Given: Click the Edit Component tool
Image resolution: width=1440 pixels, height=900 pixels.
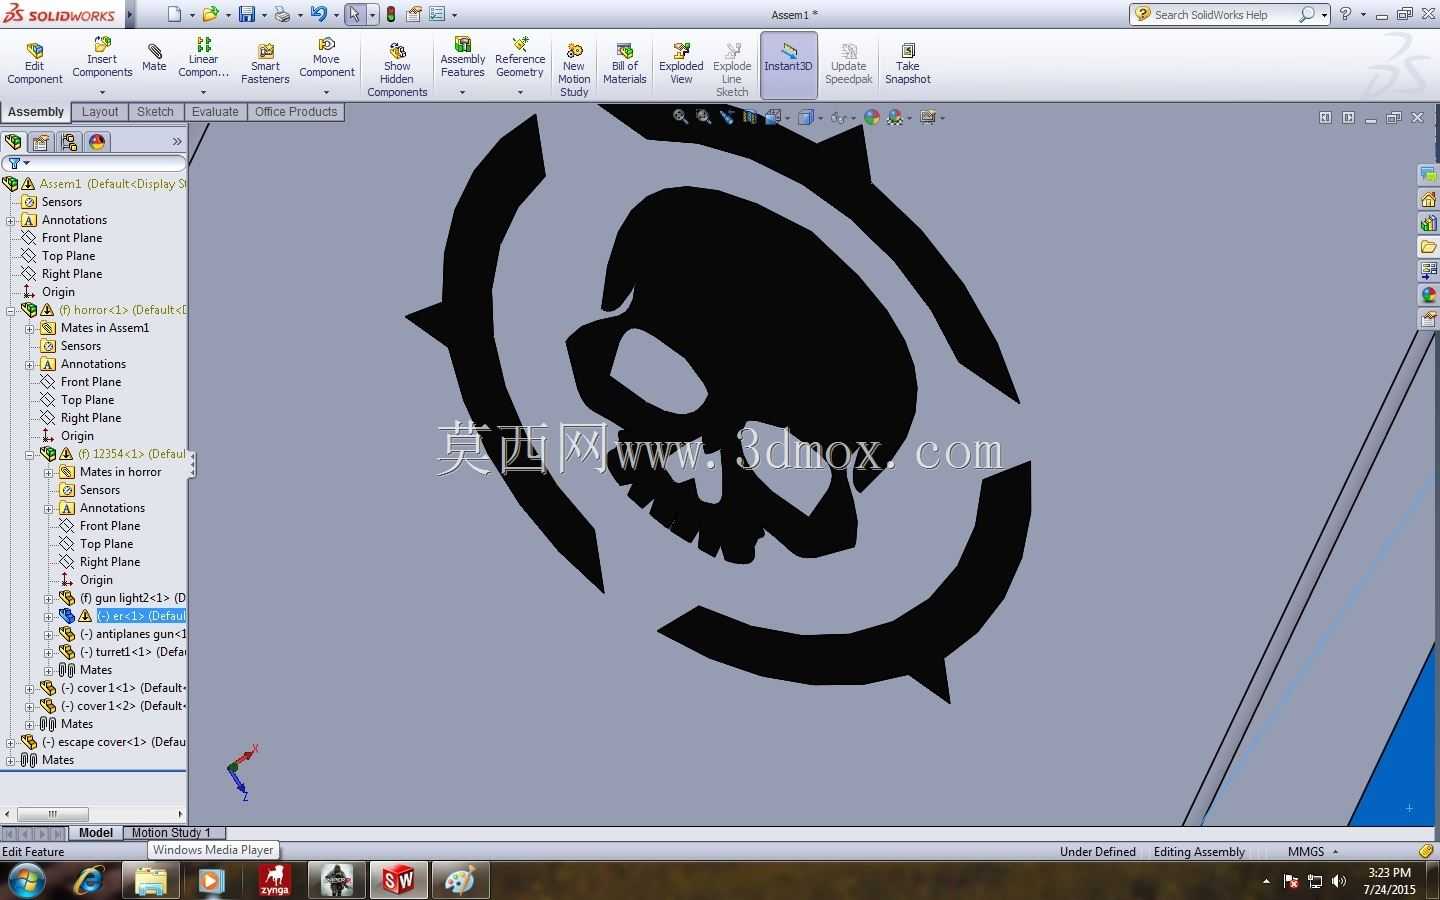Looking at the screenshot, I should [35, 64].
